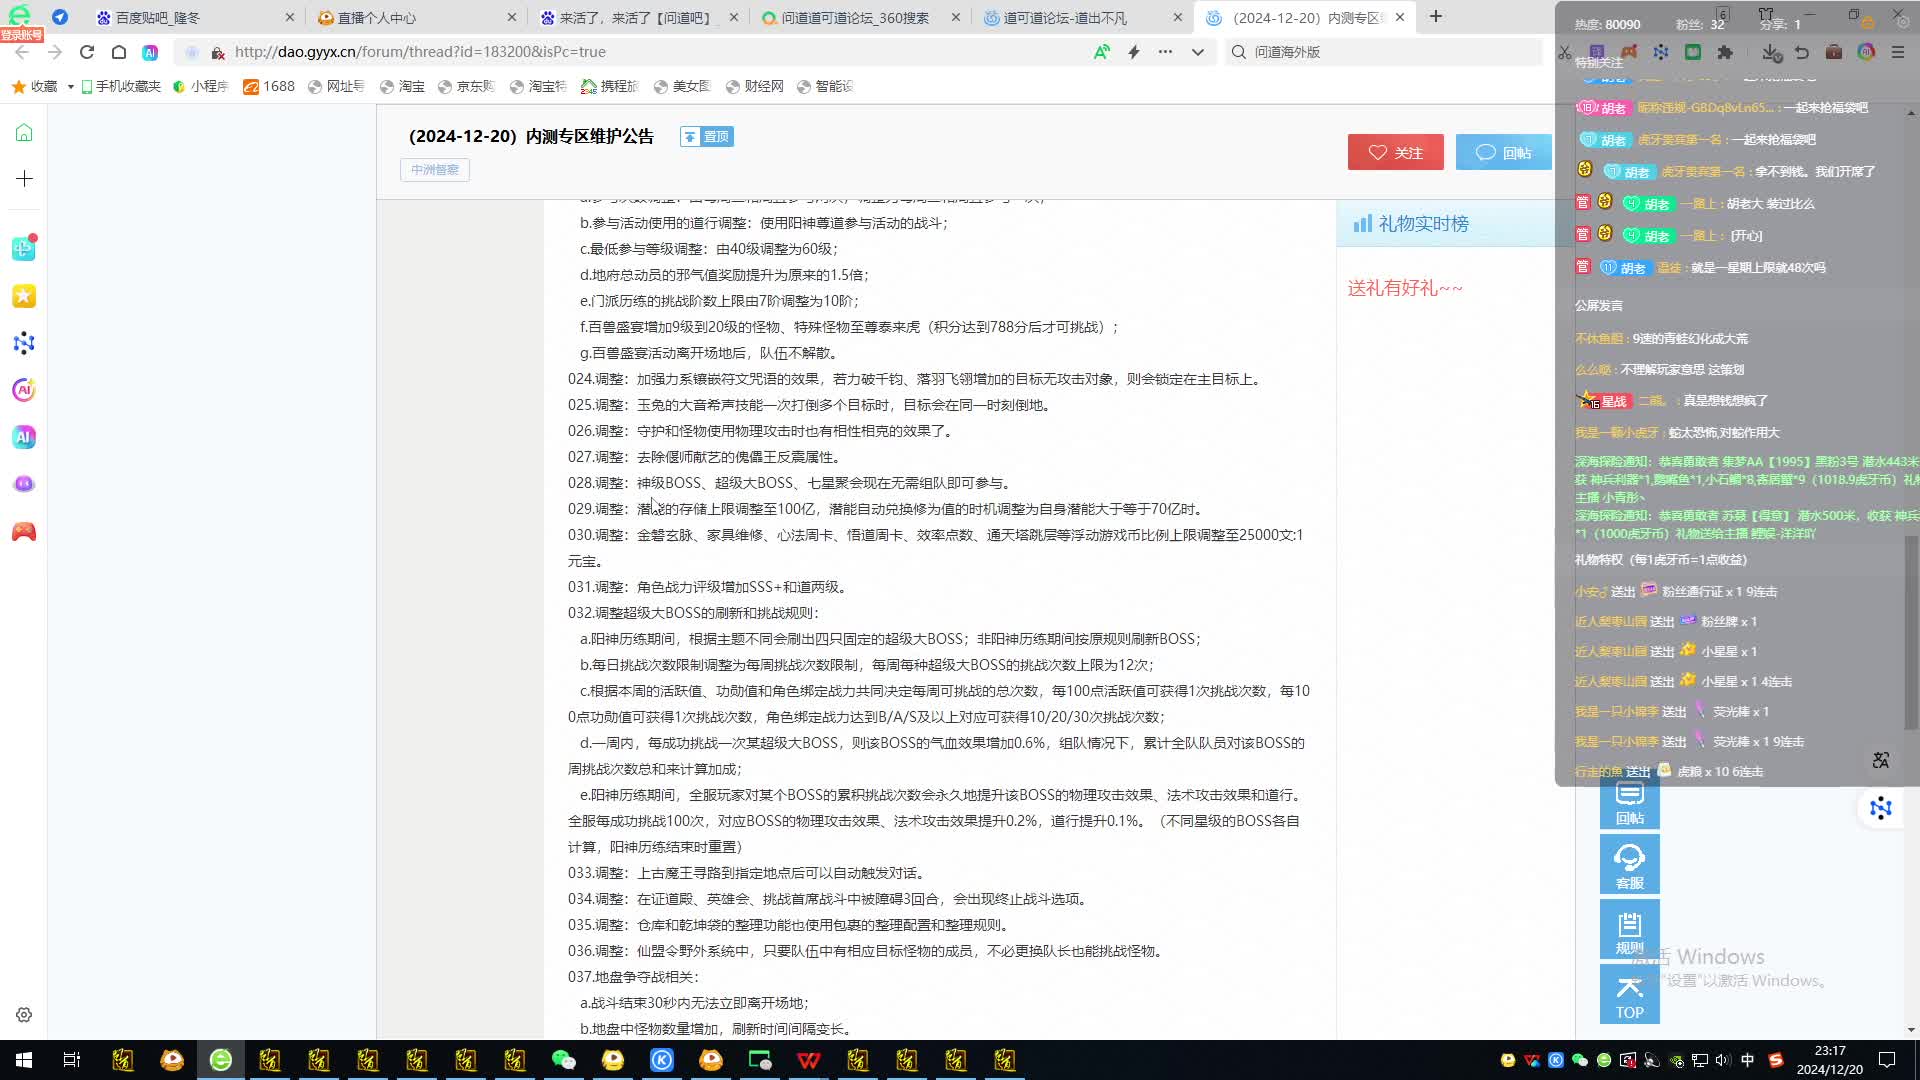Click the undo arrow icon in stream toolbar

click(x=1803, y=52)
